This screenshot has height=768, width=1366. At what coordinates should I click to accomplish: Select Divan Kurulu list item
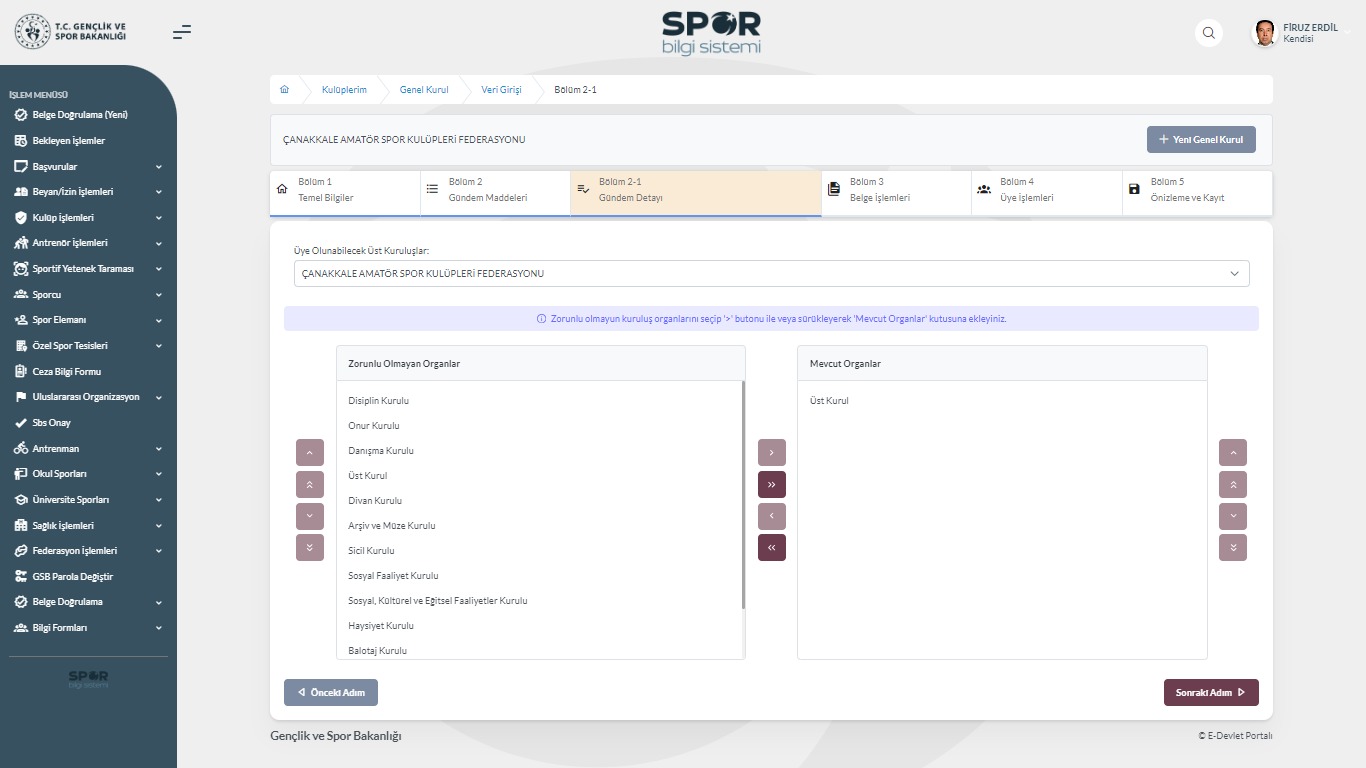[x=540, y=501]
